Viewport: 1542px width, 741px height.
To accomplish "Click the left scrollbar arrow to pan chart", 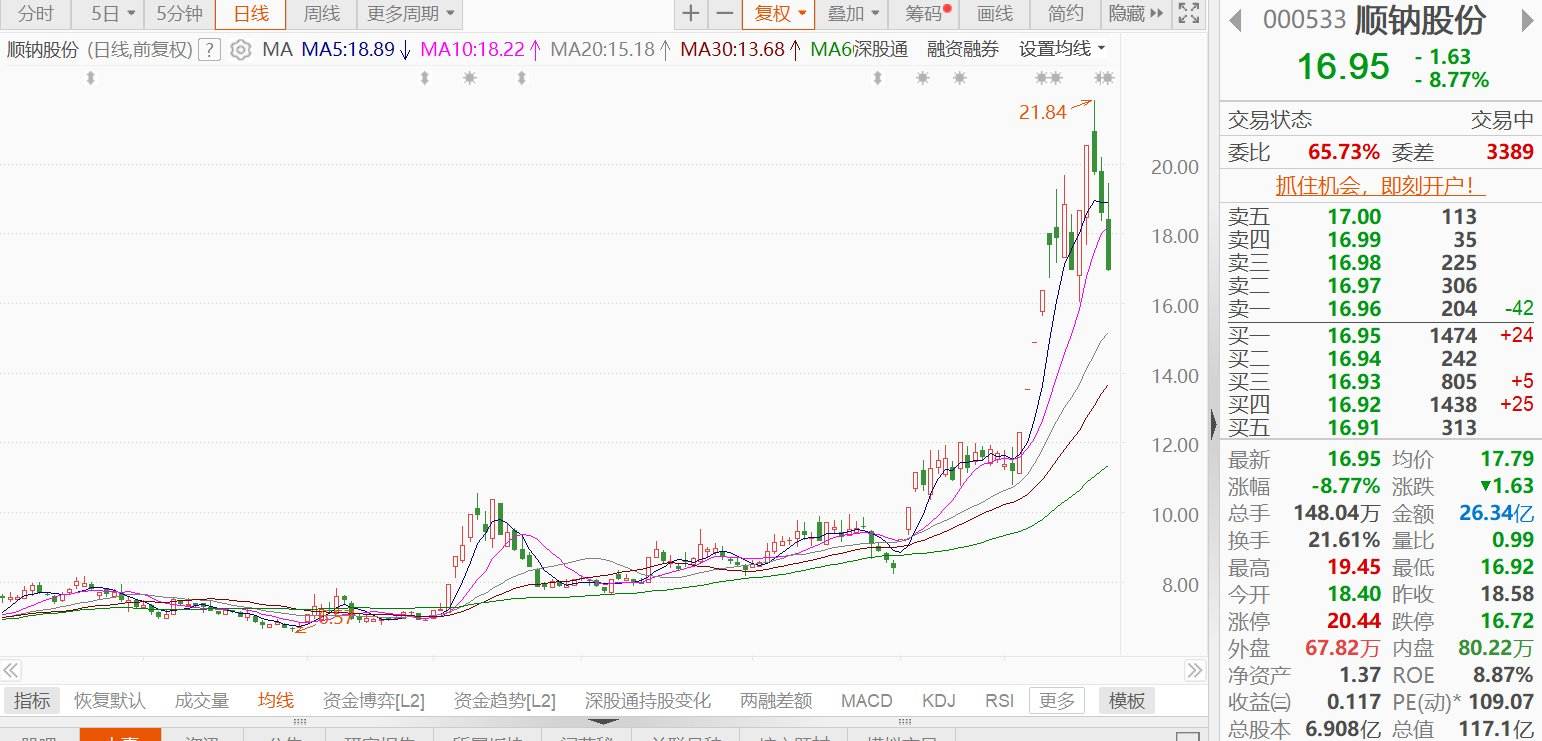I will pos(10,671).
